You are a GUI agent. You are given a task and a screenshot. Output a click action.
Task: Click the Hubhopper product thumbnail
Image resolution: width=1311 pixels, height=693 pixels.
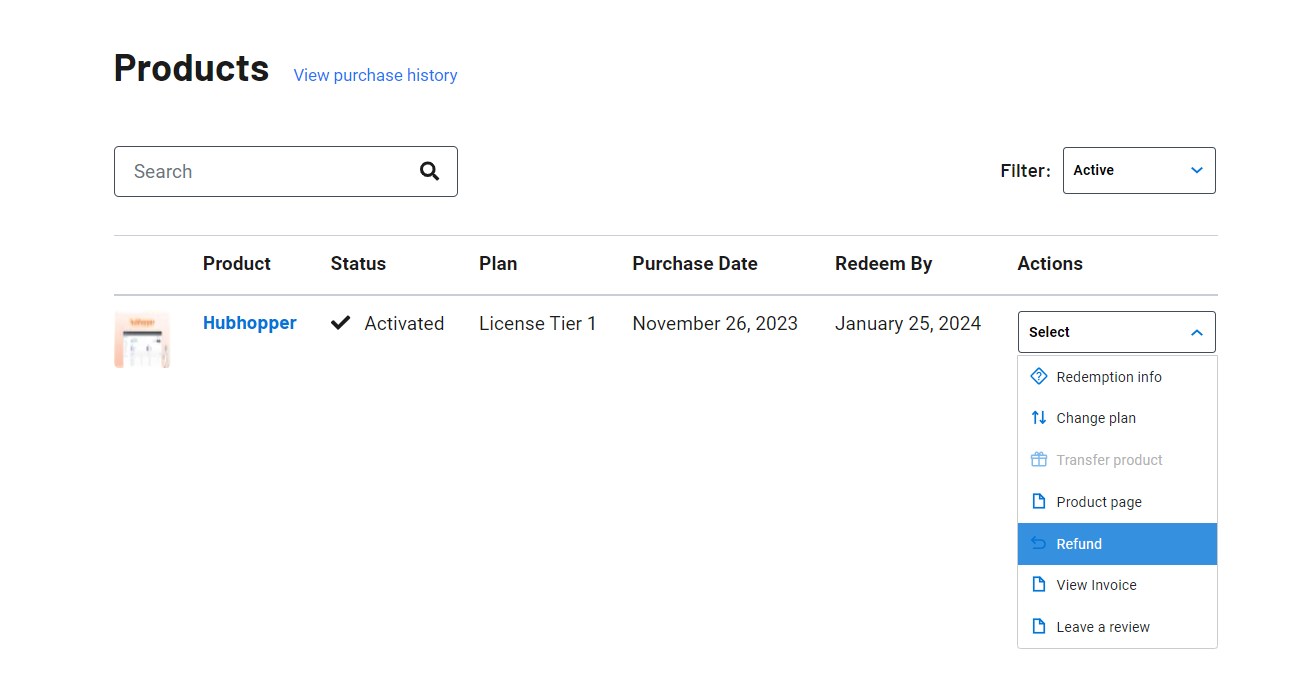pyautogui.click(x=142, y=339)
